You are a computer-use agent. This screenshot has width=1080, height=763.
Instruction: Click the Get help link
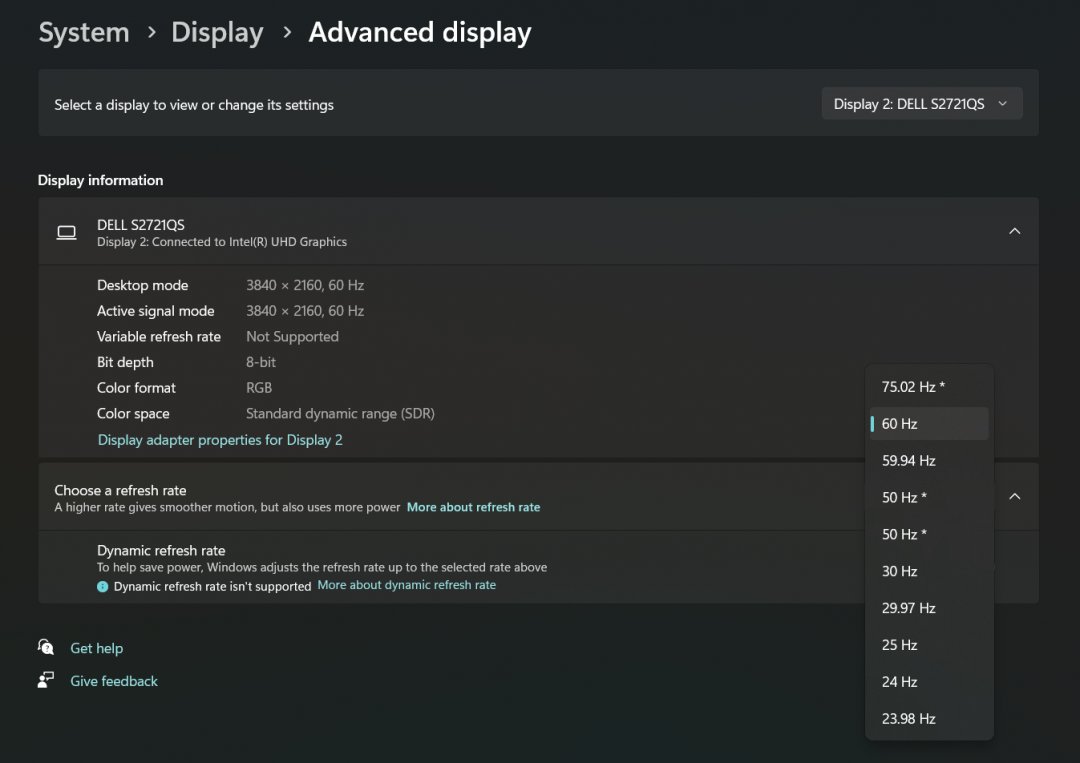(x=96, y=648)
